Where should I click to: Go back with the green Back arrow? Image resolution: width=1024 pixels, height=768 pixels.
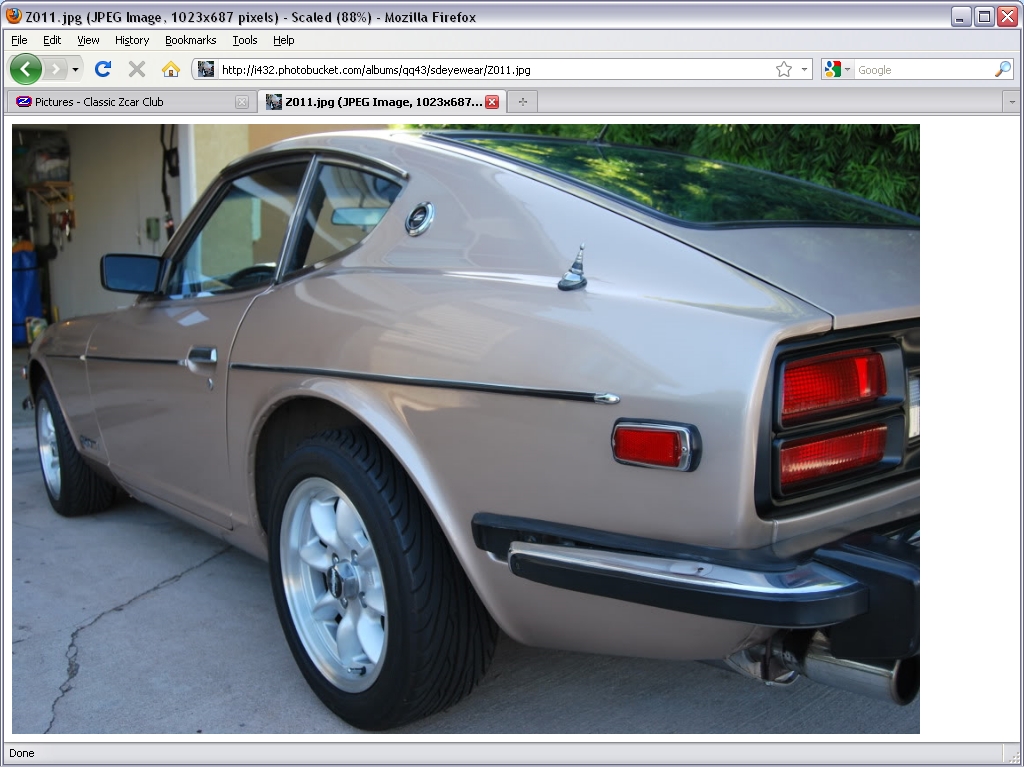point(26,69)
